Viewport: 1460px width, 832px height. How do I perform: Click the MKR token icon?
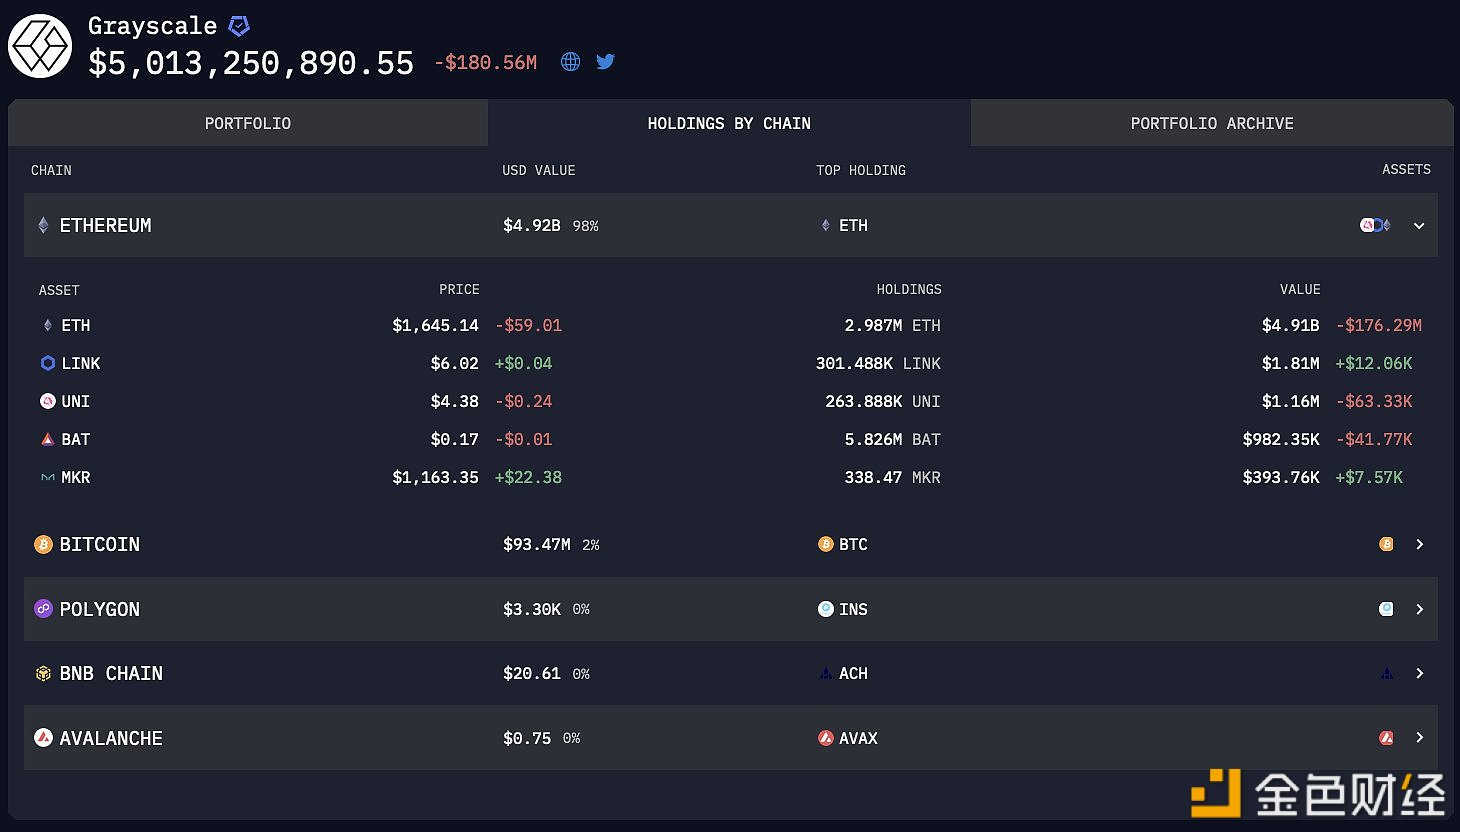coord(47,477)
